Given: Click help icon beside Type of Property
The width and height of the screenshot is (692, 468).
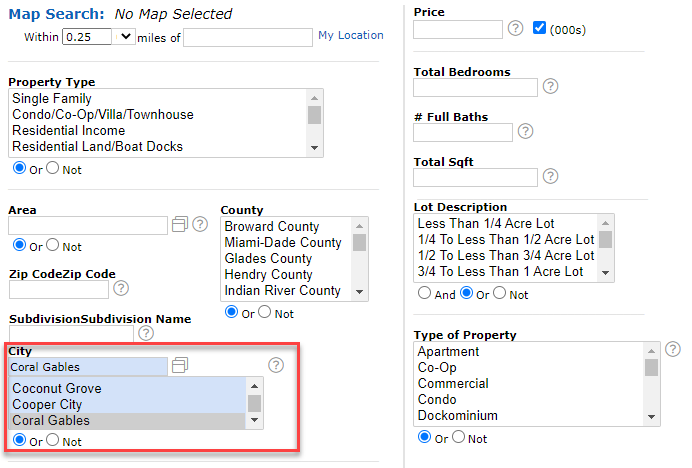Looking at the screenshot, I should [673, 349].
